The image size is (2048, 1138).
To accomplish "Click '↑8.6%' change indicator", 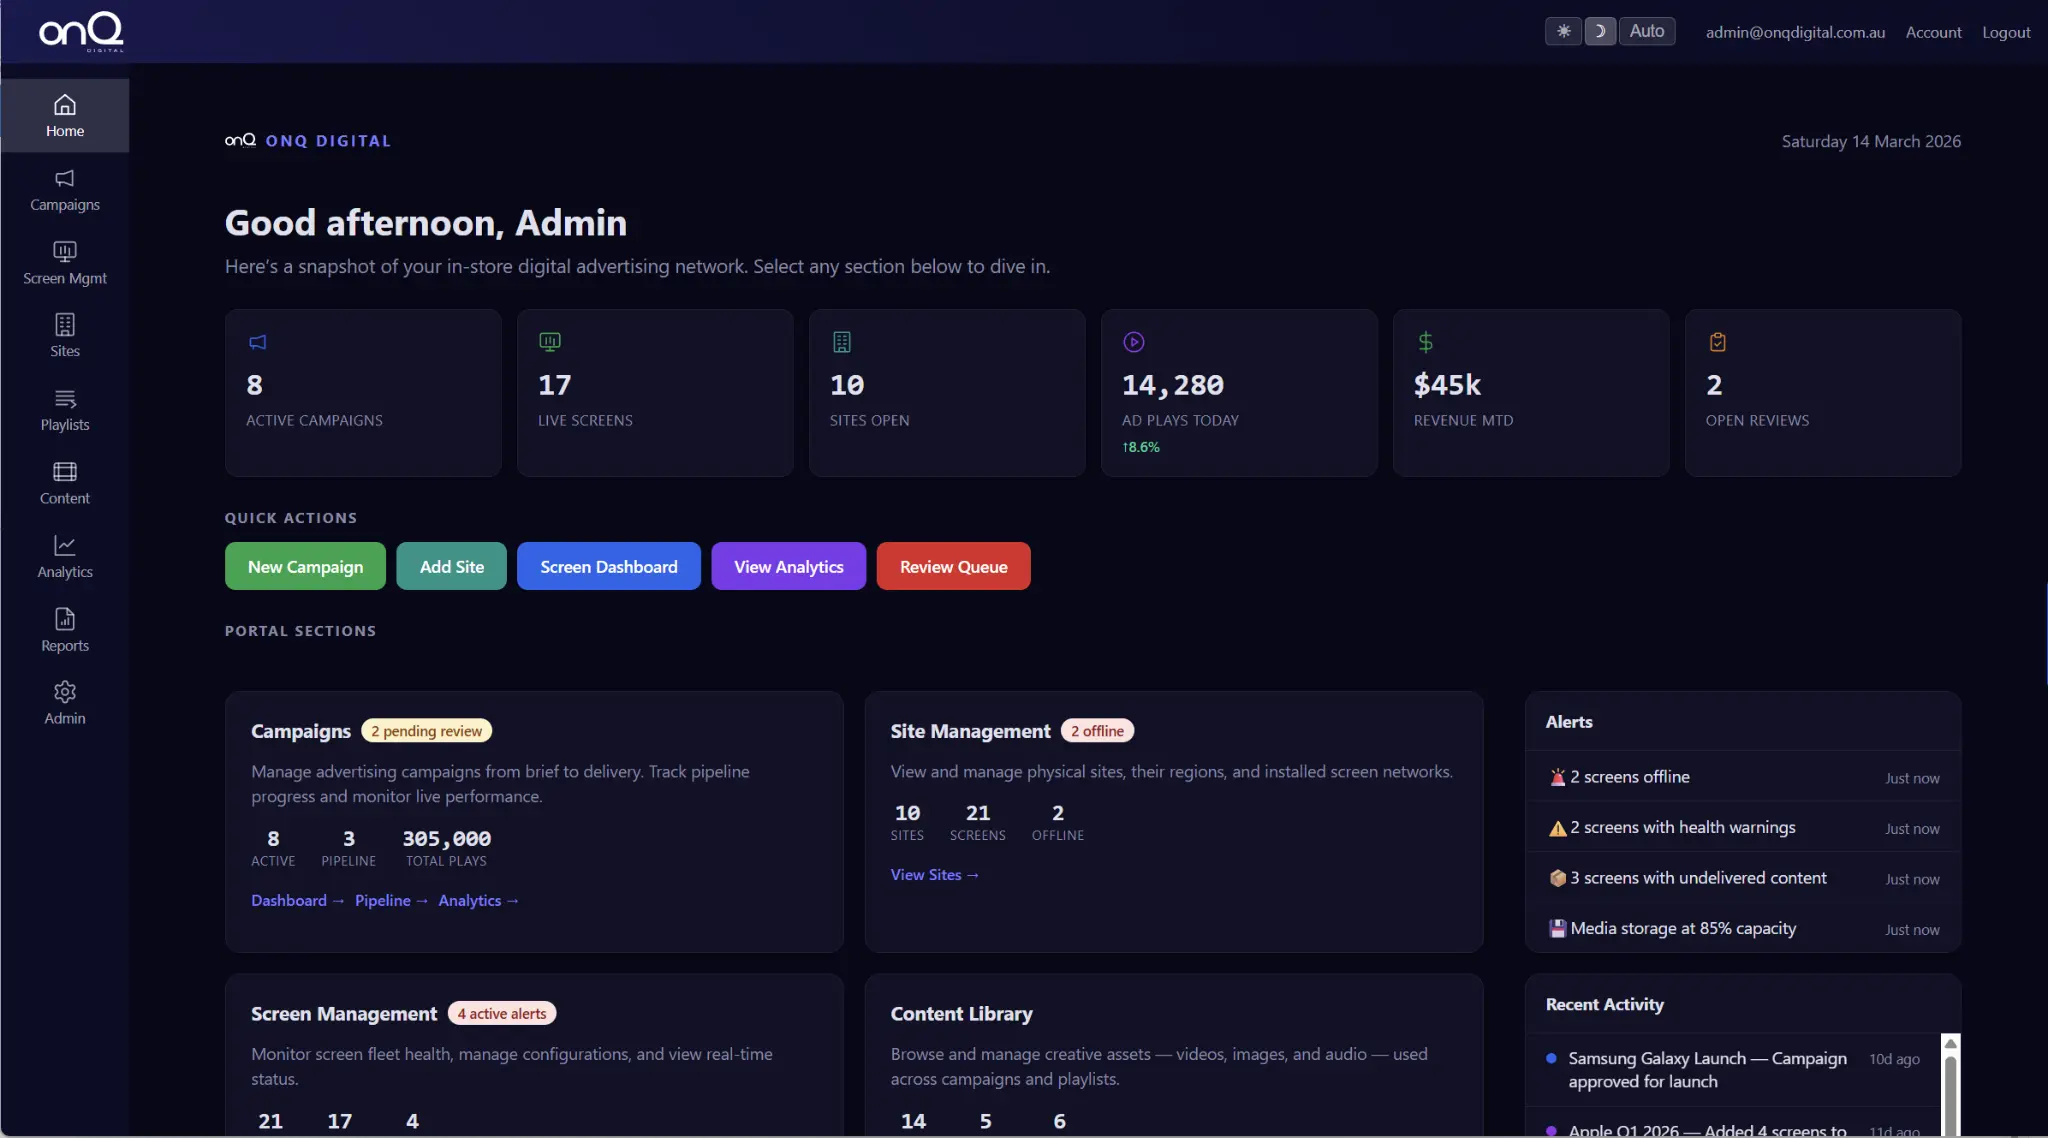I will [1140, 447].
